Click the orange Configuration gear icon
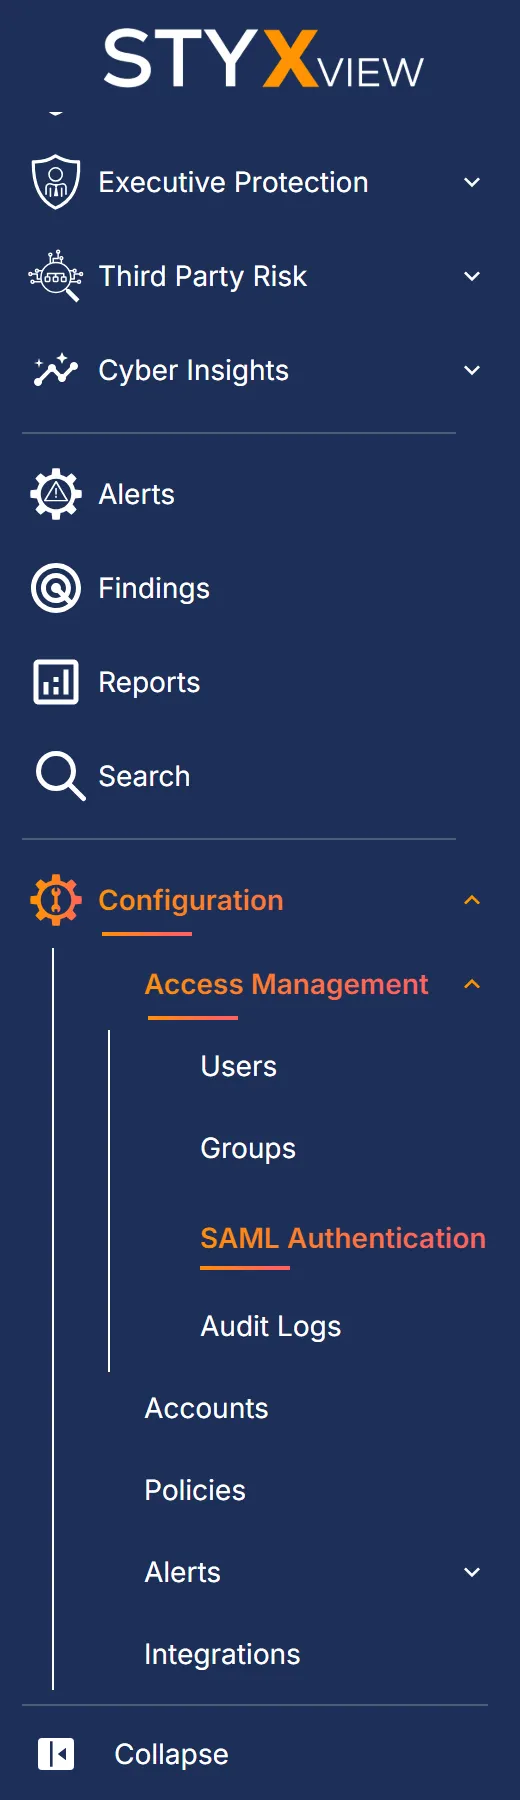520x1800 pixels. pos(56,900)
